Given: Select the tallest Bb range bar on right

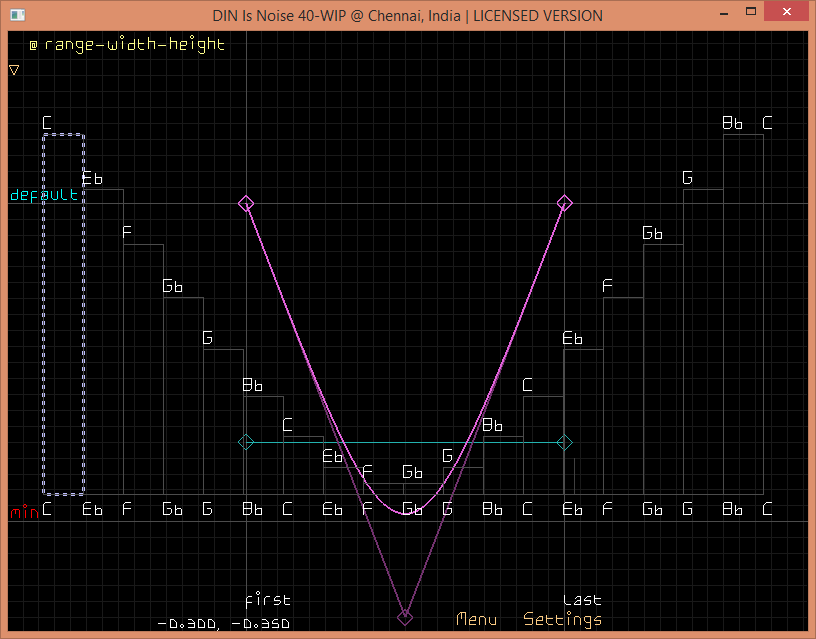Looking at the screenshot, I should coord(742,314).
